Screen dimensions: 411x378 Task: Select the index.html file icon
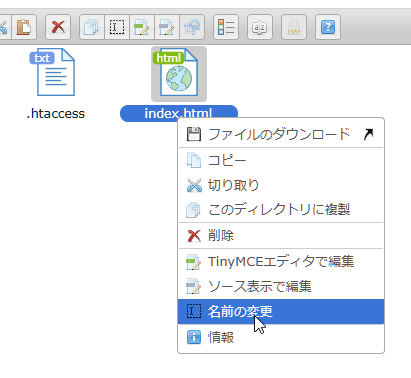point(179,74)
